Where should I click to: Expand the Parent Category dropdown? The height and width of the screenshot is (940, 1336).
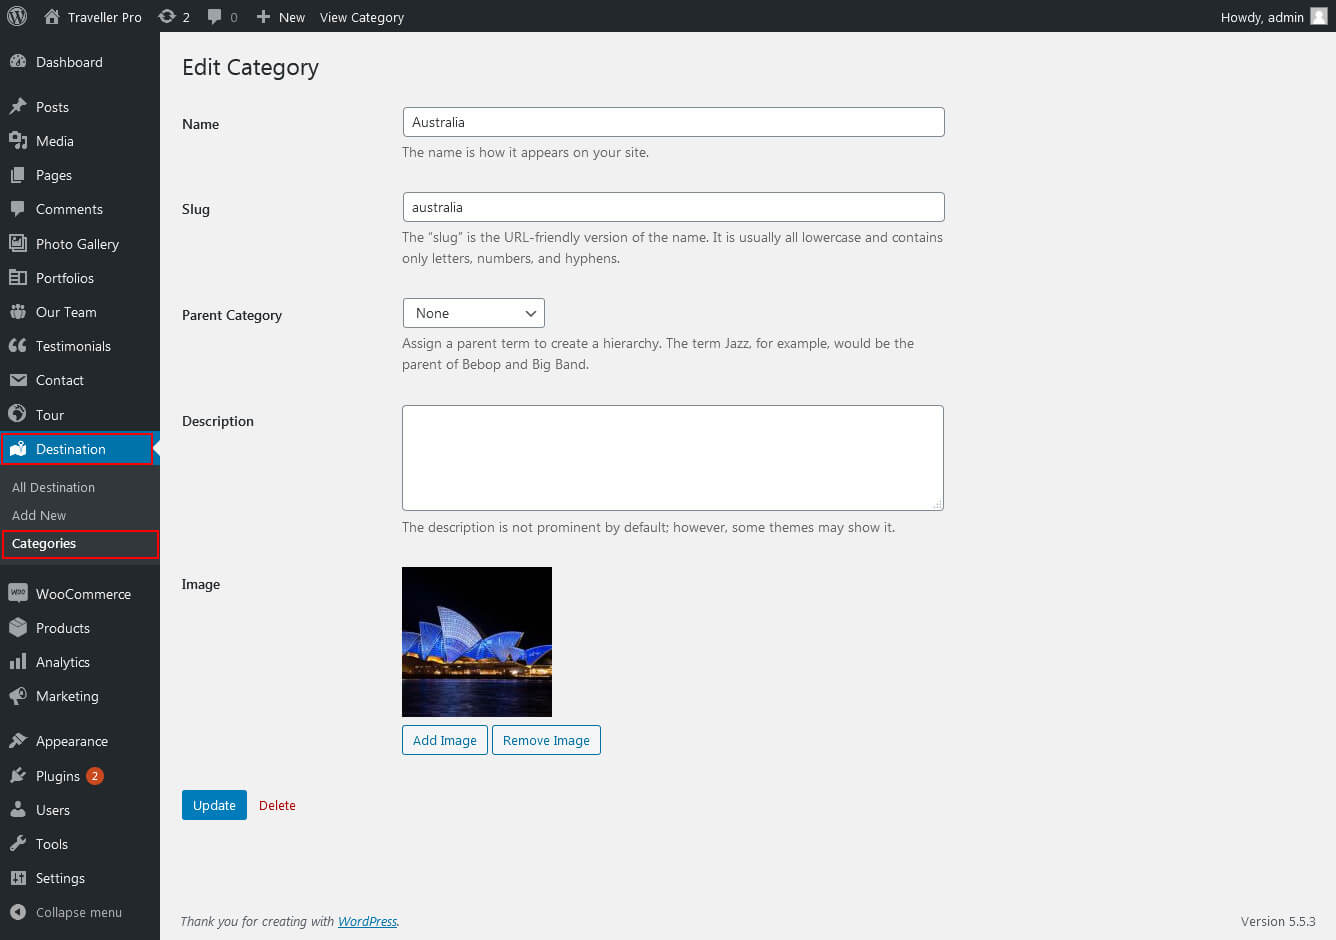(473, 313)
